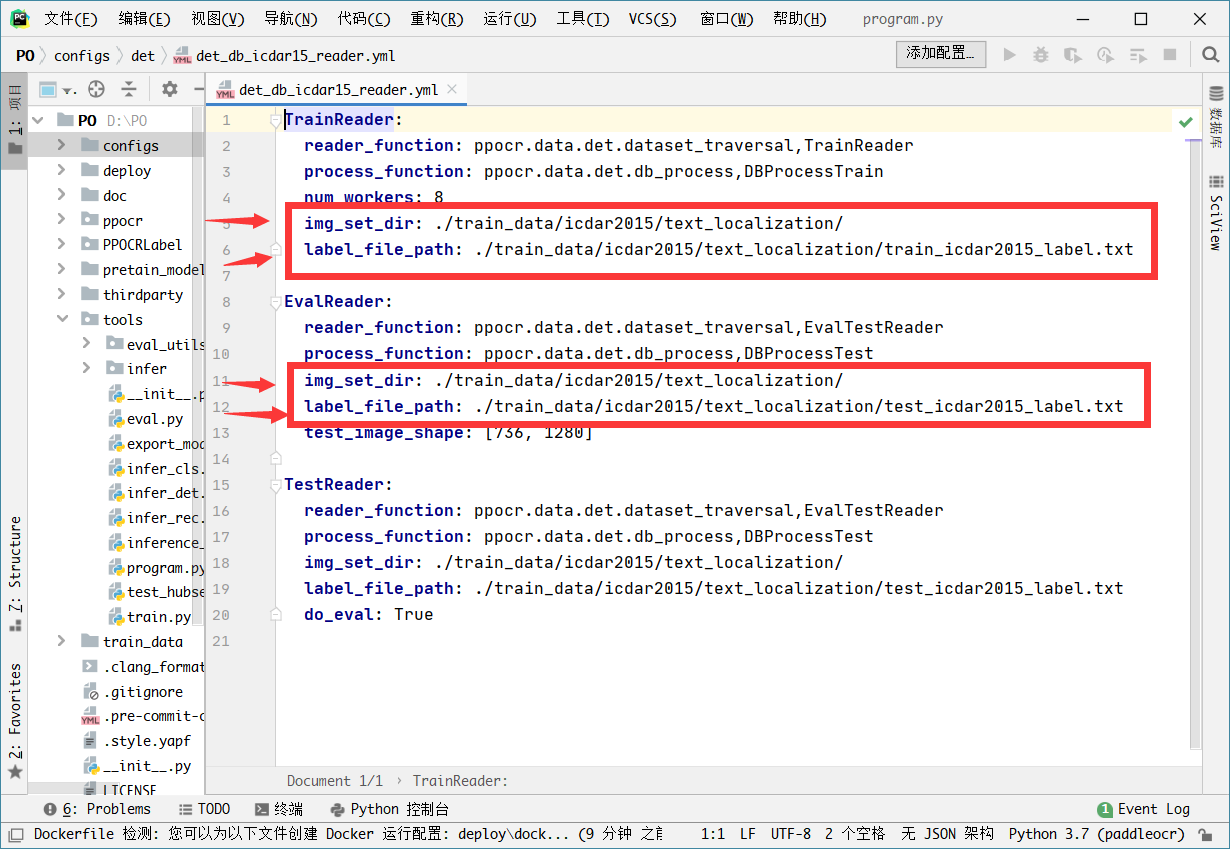This screenshot has width=1230, height=849.
Task: Expand the train_data folder
Action: coord(62,641)
